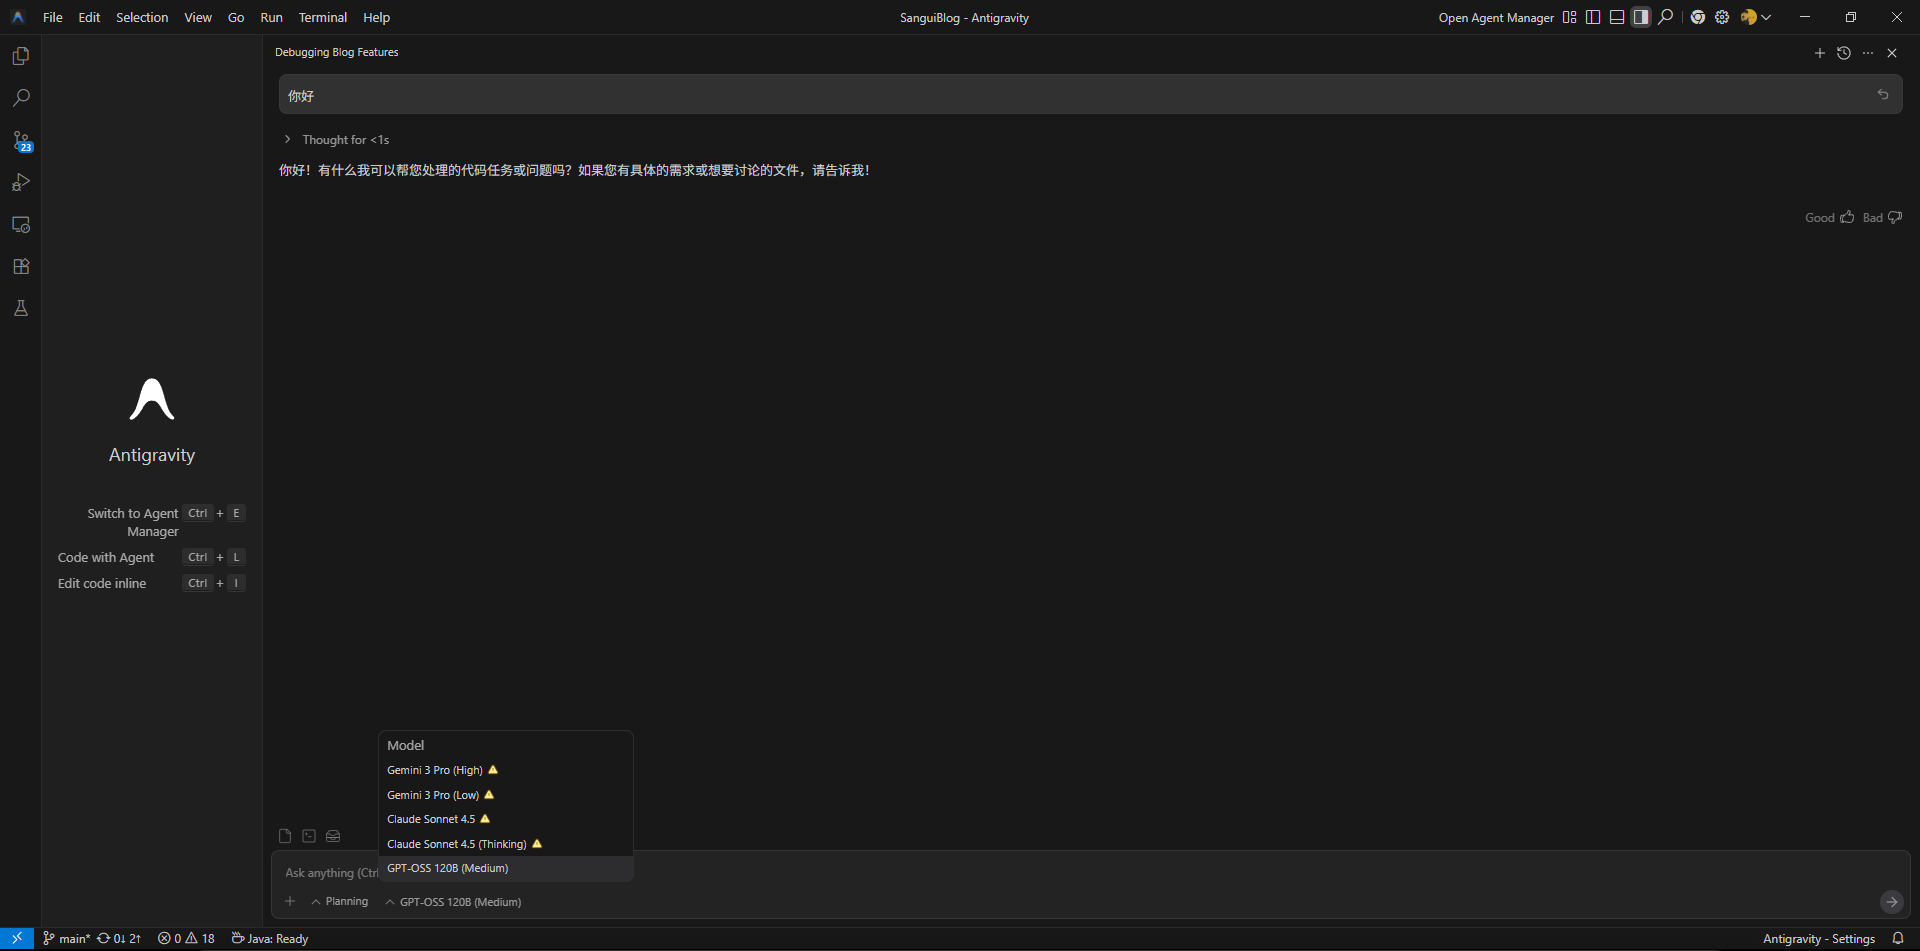Open the Planning mode dropdown
The height and width of the screenshot is (951, 1920).
point(340,902)
